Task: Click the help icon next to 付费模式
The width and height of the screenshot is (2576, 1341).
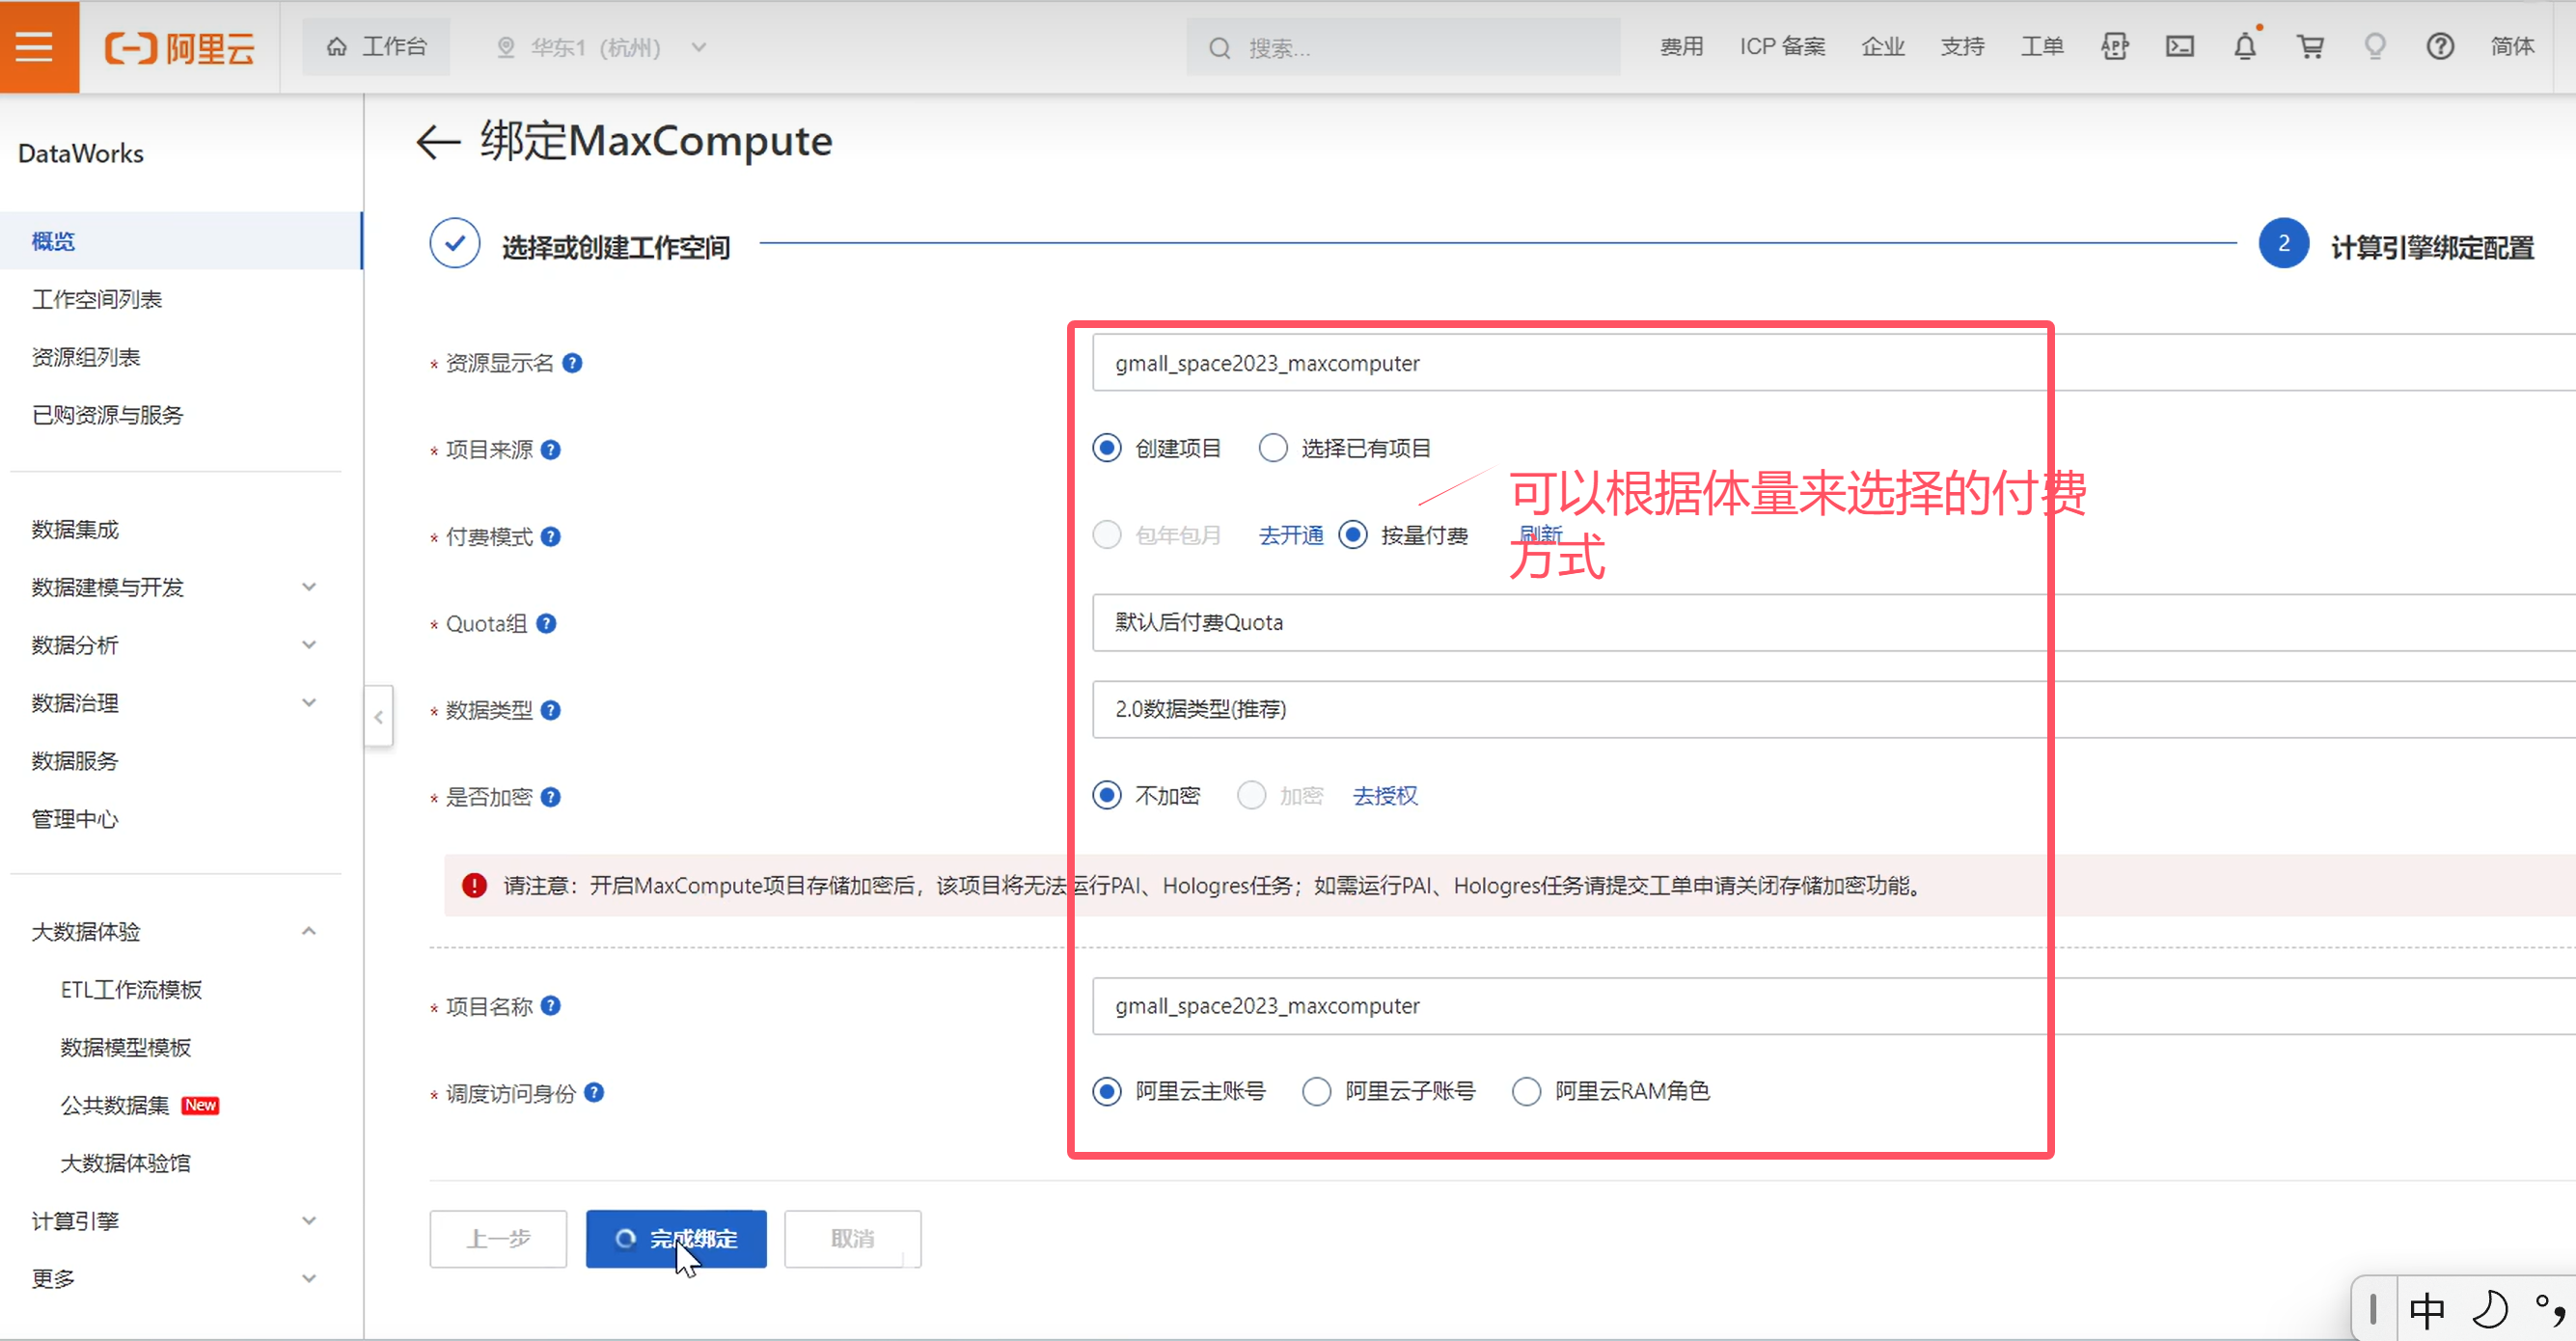Action: click(x=551, y=537)
